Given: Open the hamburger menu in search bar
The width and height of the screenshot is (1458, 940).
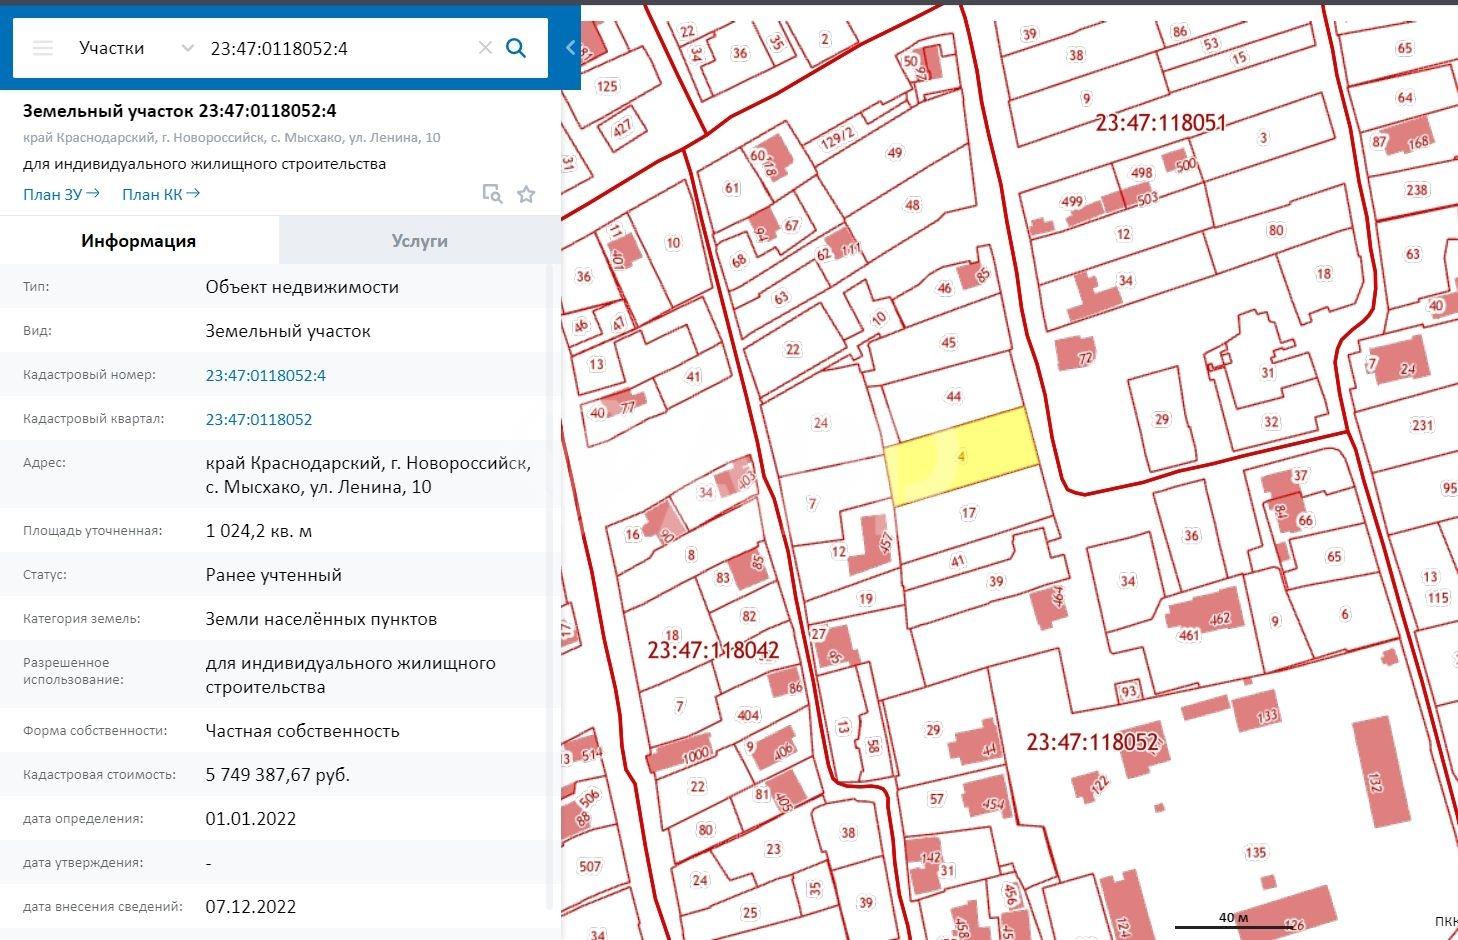Looking at the screenshot, I should [x=43, y=48].
